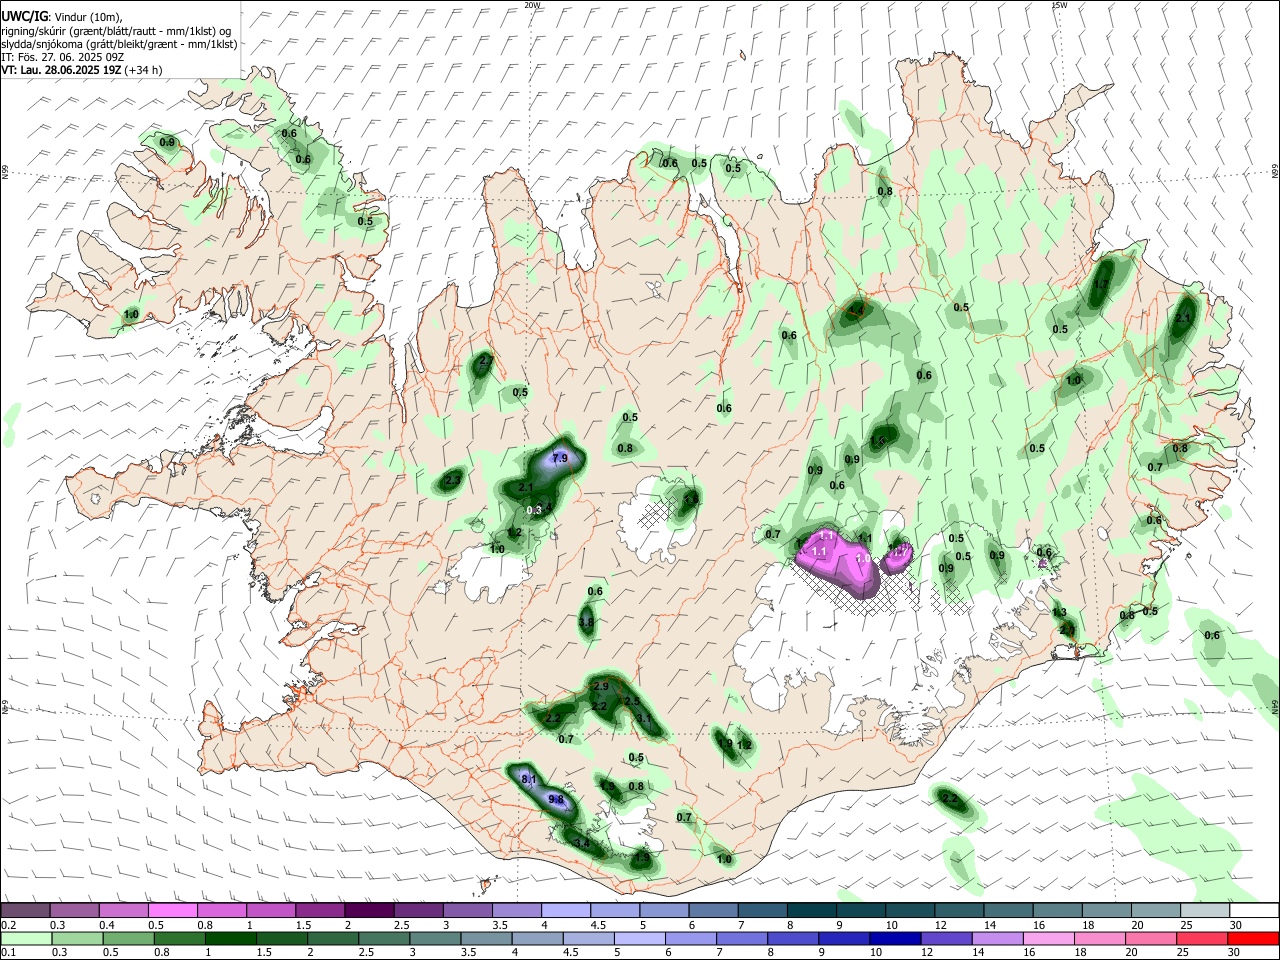Viewport: 1280px width, 960px height.
Task: Pick the dark purple snow swatch between 2 and 2.5
Action: click(x=369, y=910)
